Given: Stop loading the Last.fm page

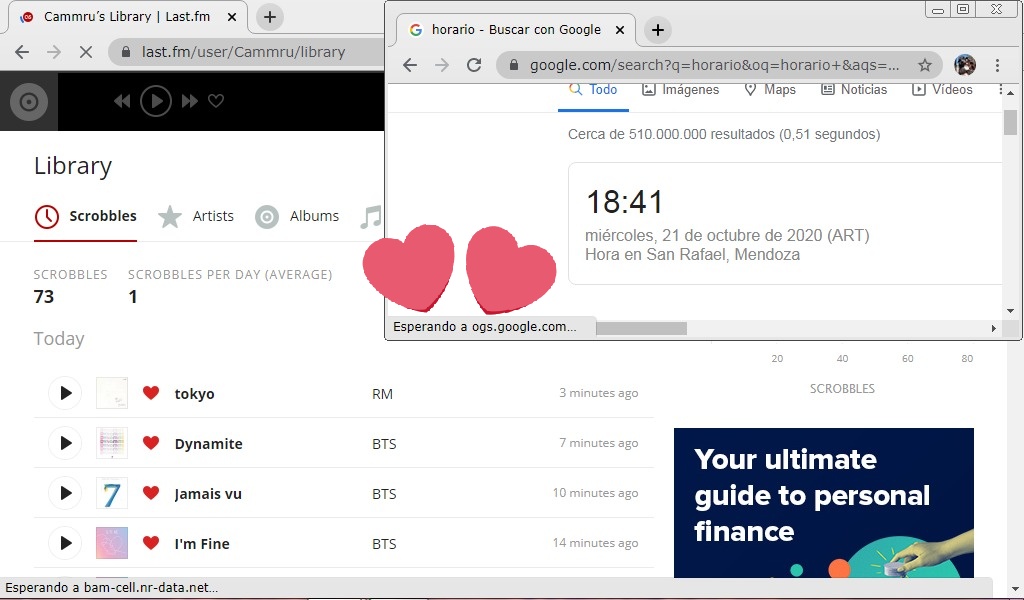Looking at the screenshot, I should [x=86, y=52].
